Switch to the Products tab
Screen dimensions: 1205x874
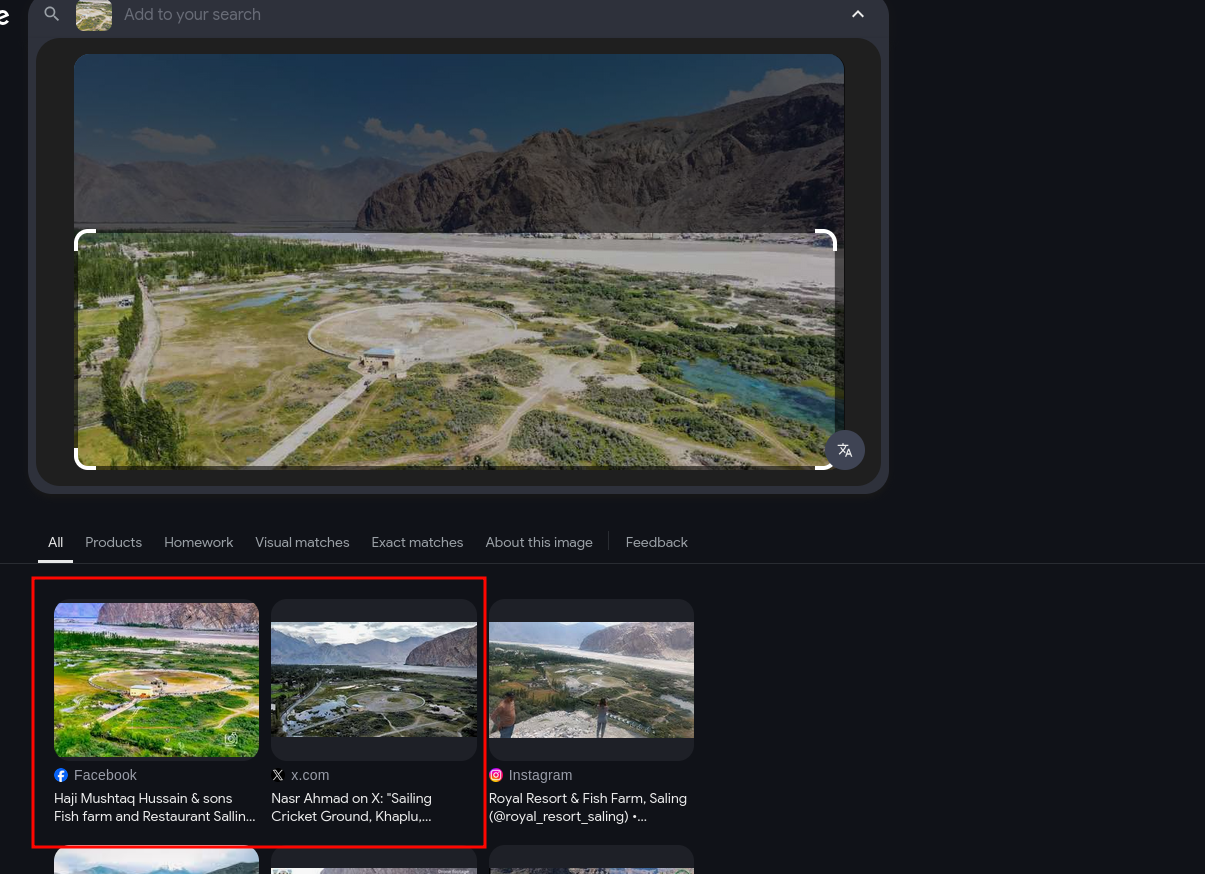(x=113, y=542)
